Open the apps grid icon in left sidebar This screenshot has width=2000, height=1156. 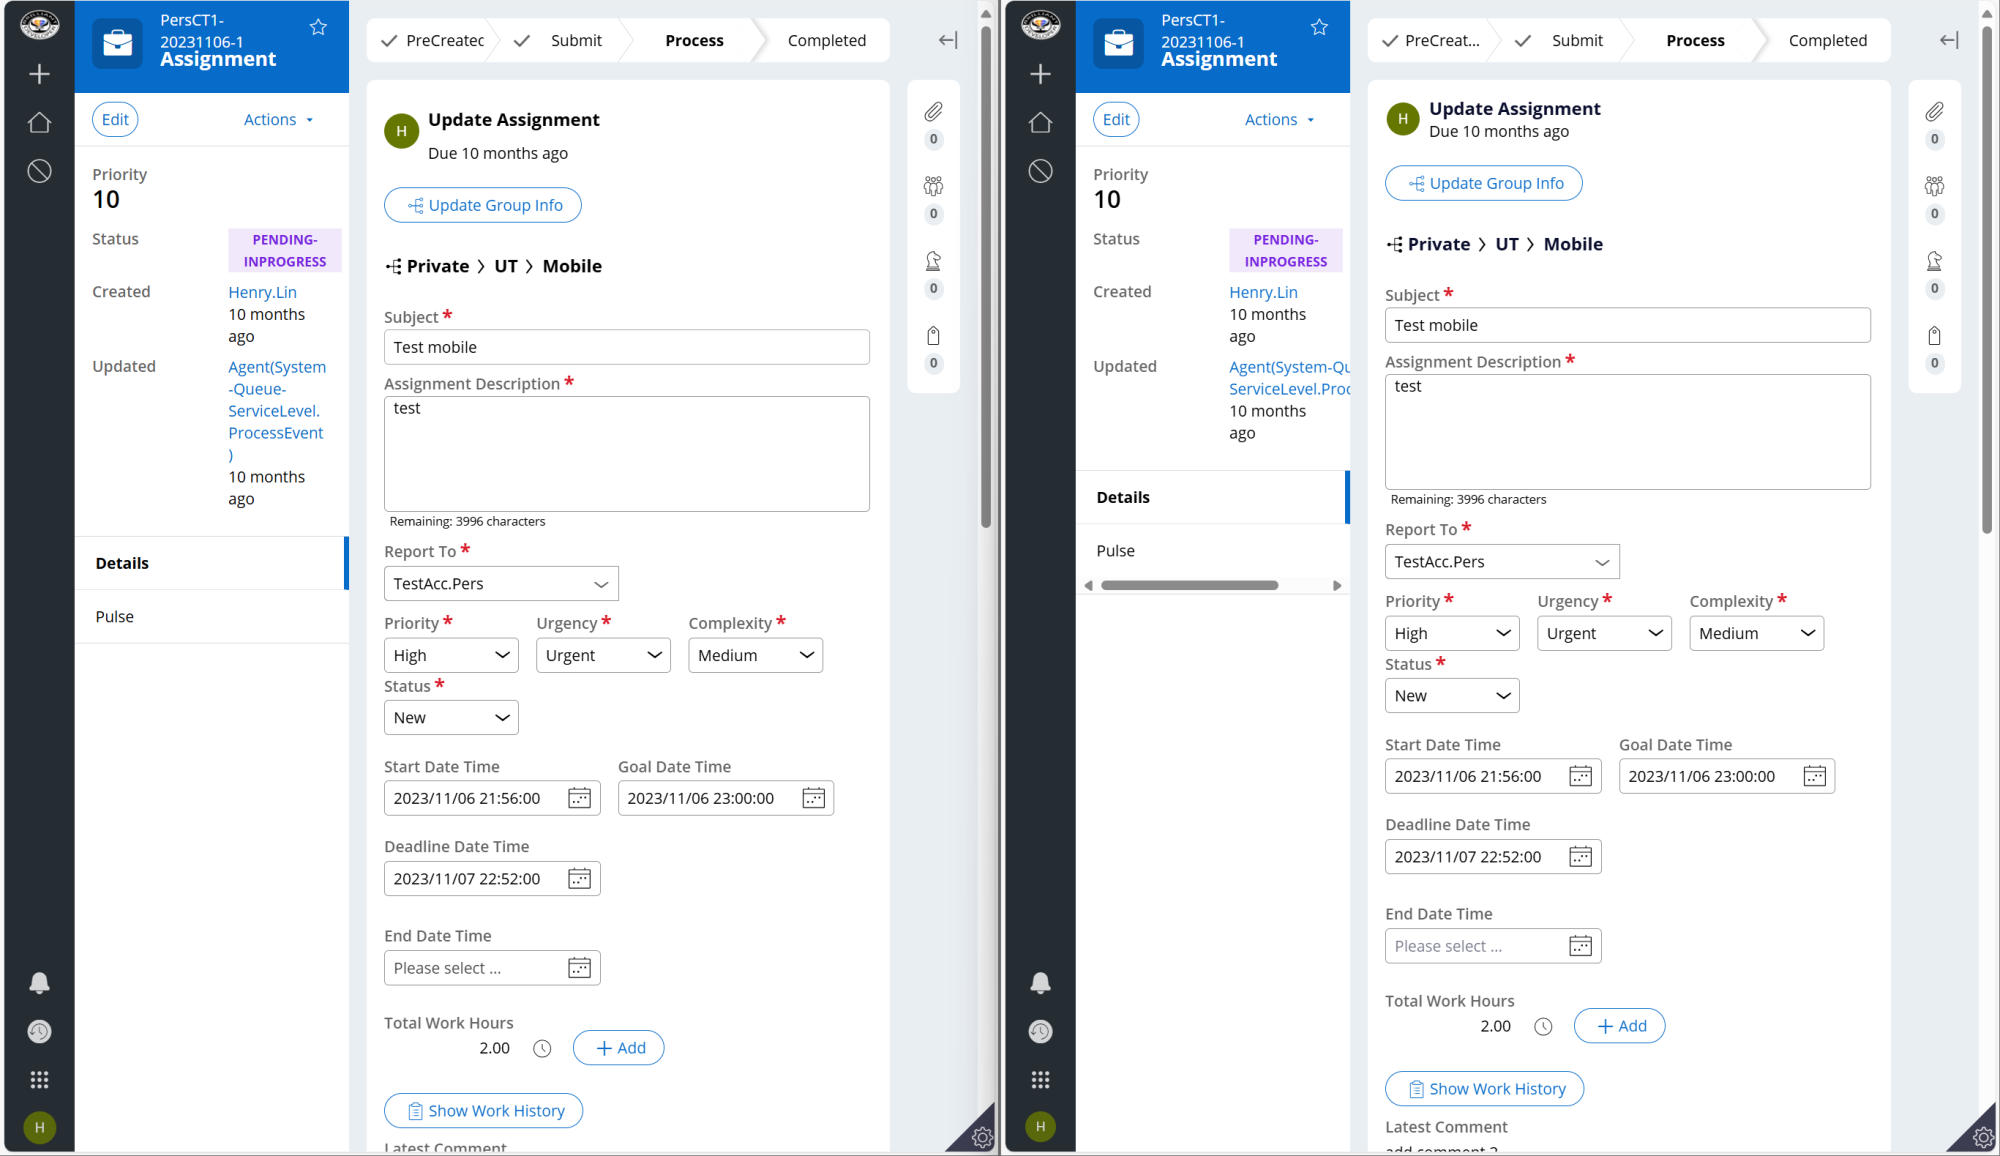click(39, 1080)
